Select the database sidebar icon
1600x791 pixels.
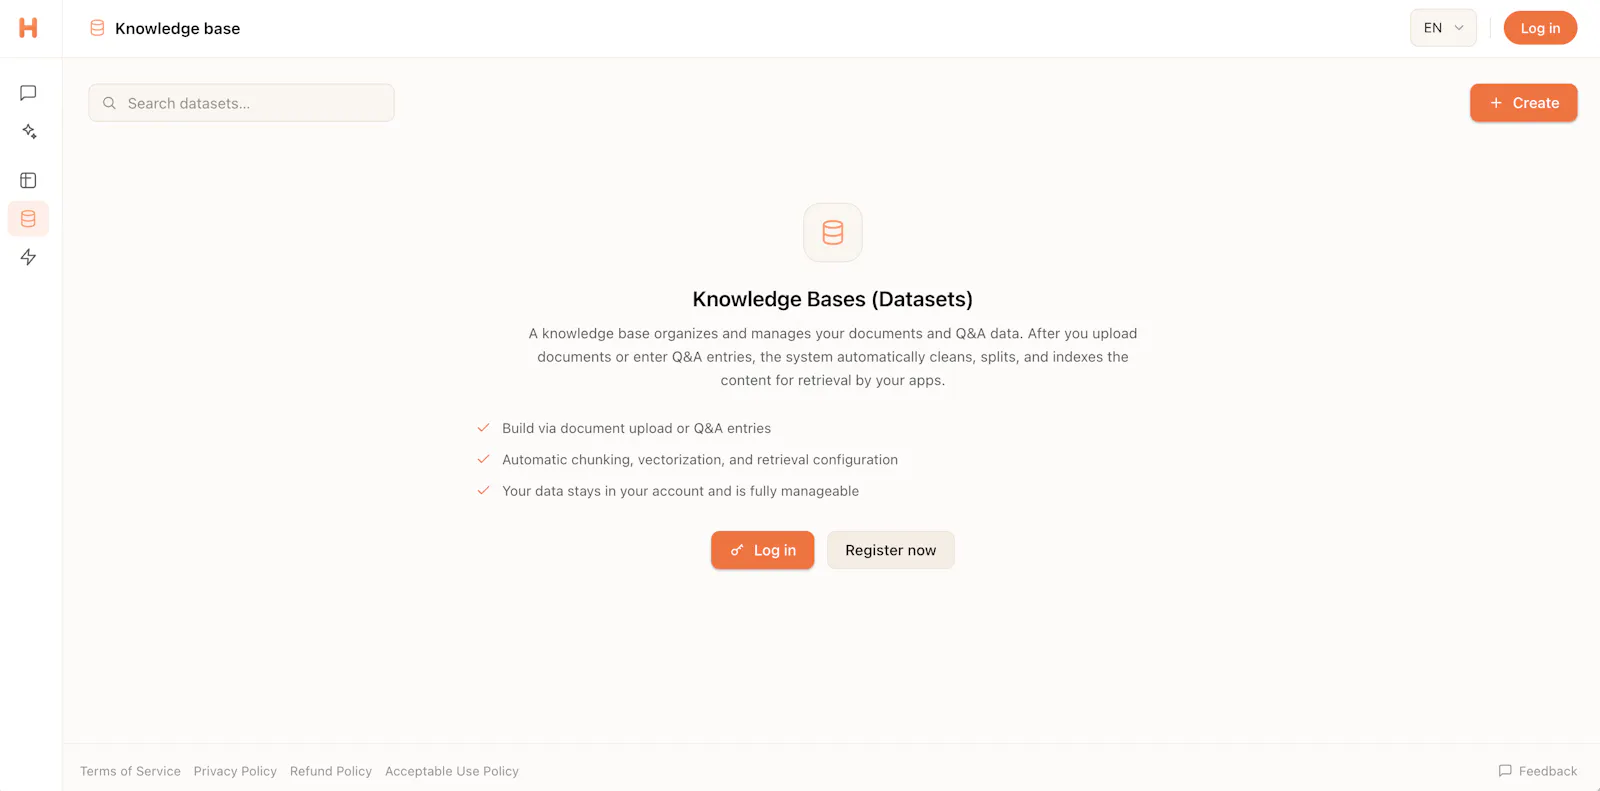click(x=28, y=219)
